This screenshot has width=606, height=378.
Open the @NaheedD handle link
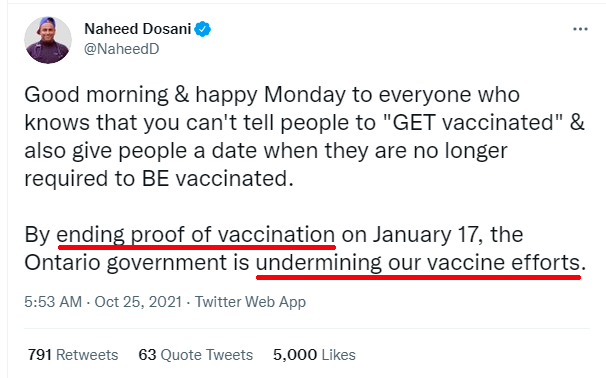121,49
